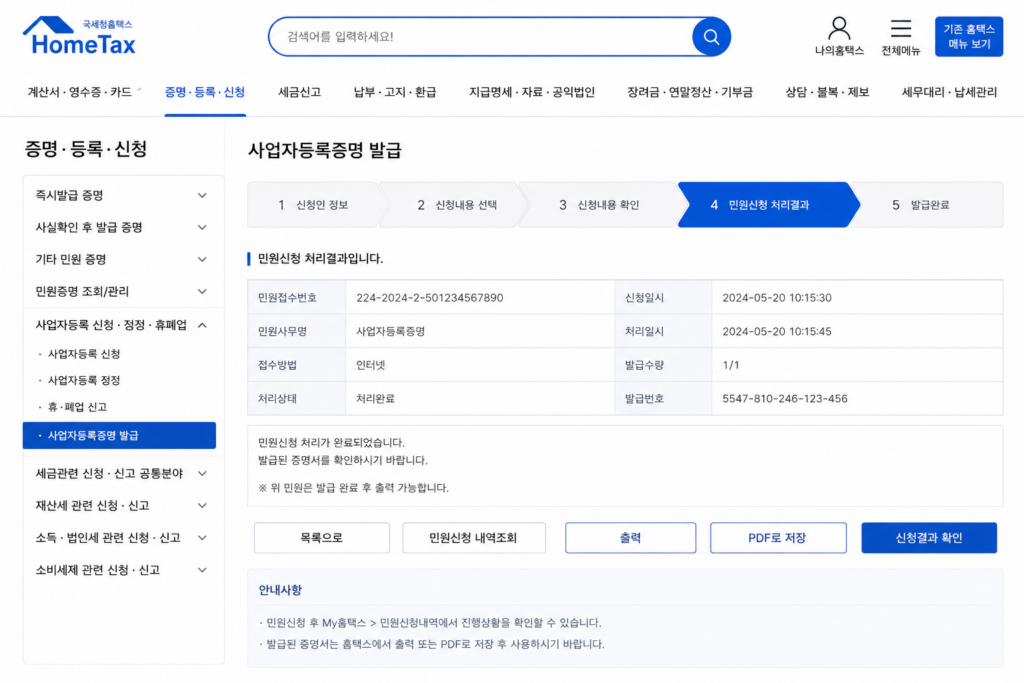Click the HomeTax logo
1024x683 pixels.
(79, 36)
